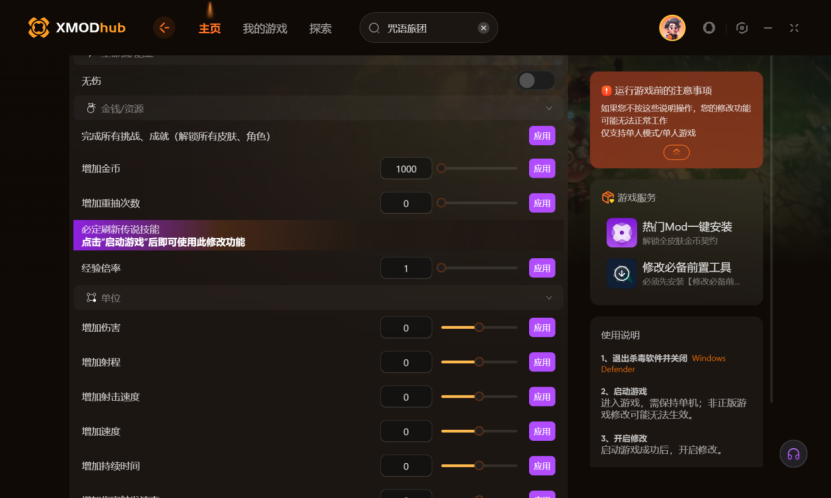The height and width of the screenshot is (498, 831).
Task: Click the Windows Defender link
Action: 662,363
